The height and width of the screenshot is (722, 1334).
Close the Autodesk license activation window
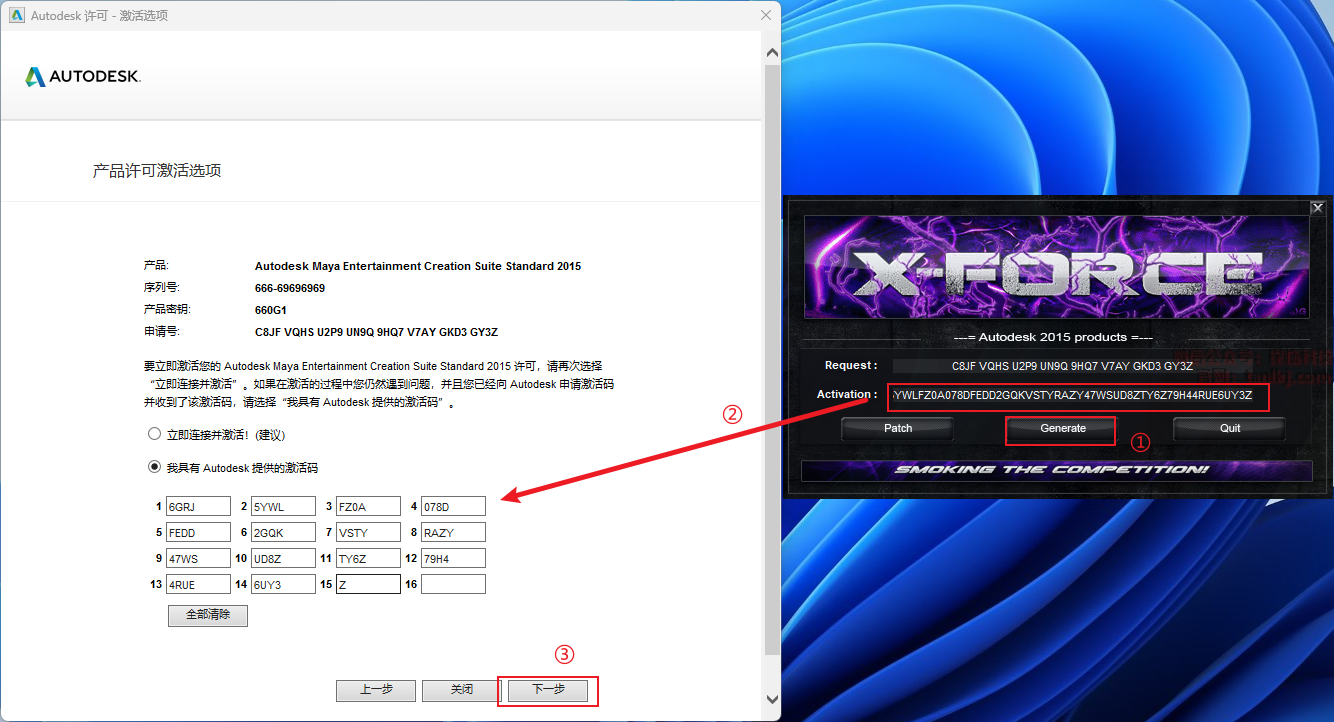tap(766, 15)
